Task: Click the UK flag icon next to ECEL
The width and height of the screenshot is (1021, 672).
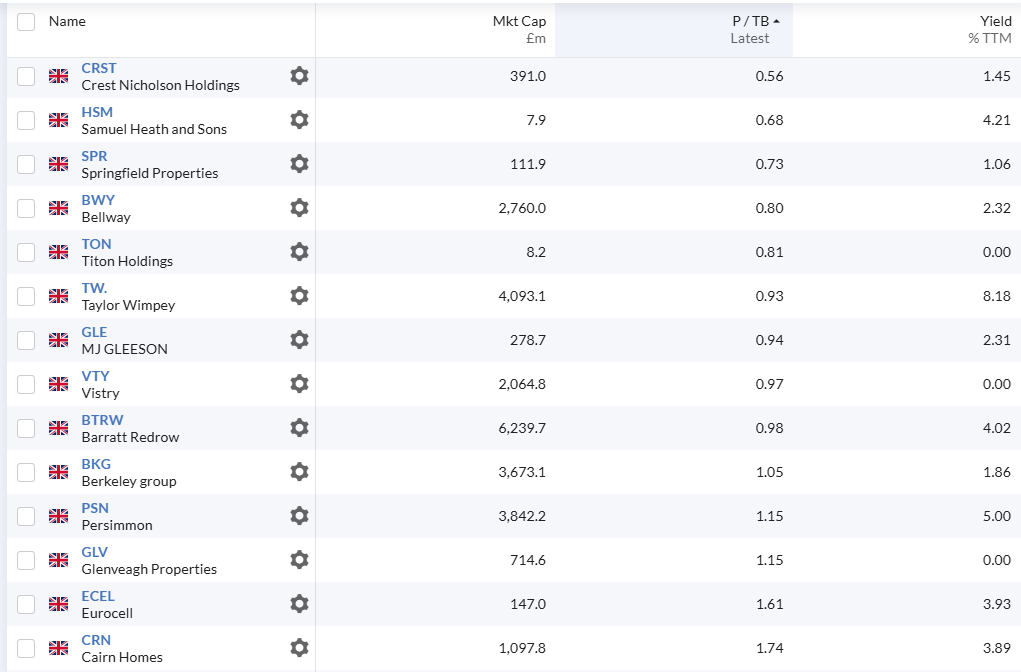Action: point(59,604)
